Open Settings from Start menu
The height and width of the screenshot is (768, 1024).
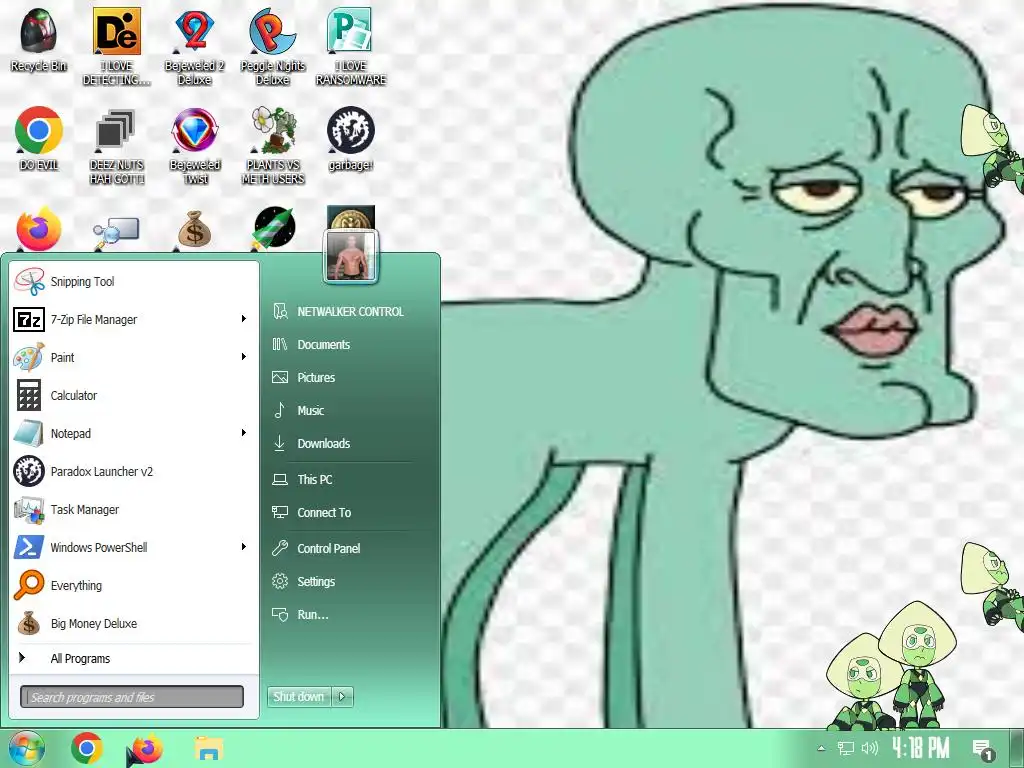pos(350,581)
